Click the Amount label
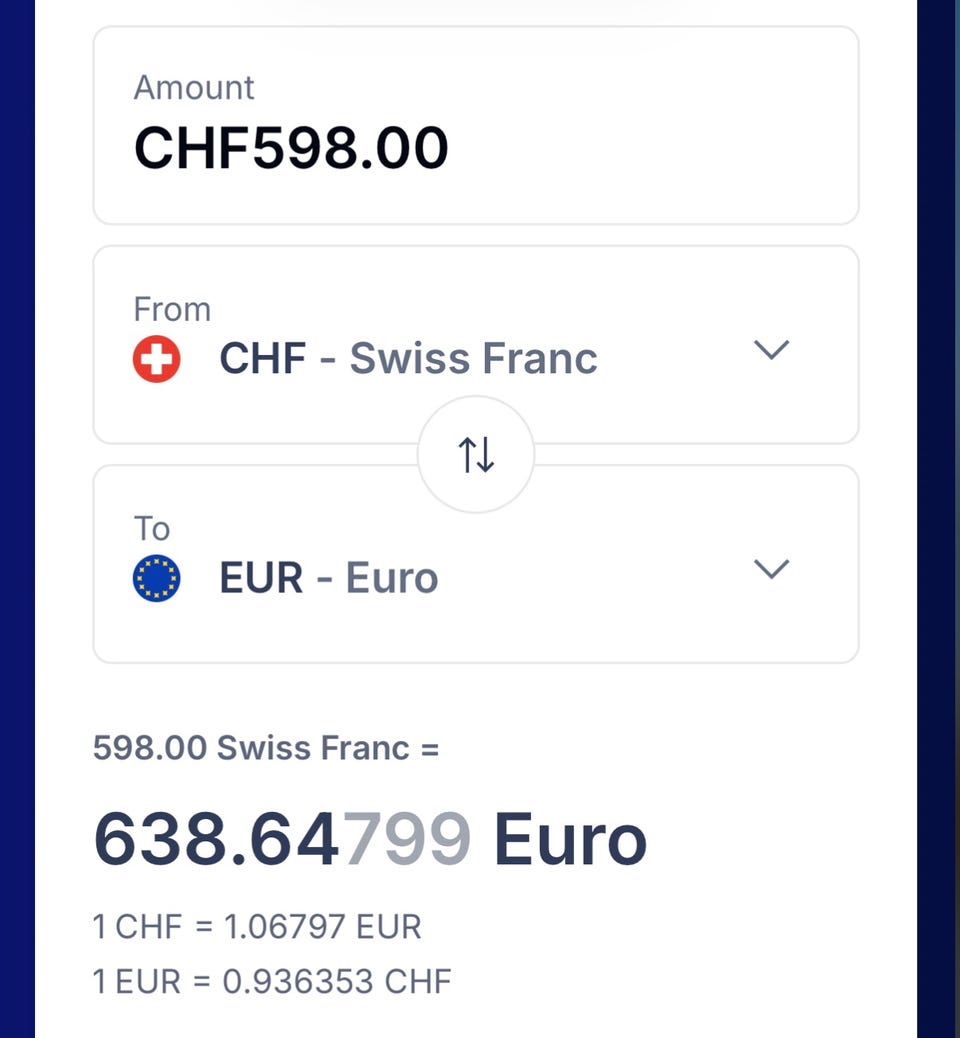The image size is (960, 1038). 194,88
